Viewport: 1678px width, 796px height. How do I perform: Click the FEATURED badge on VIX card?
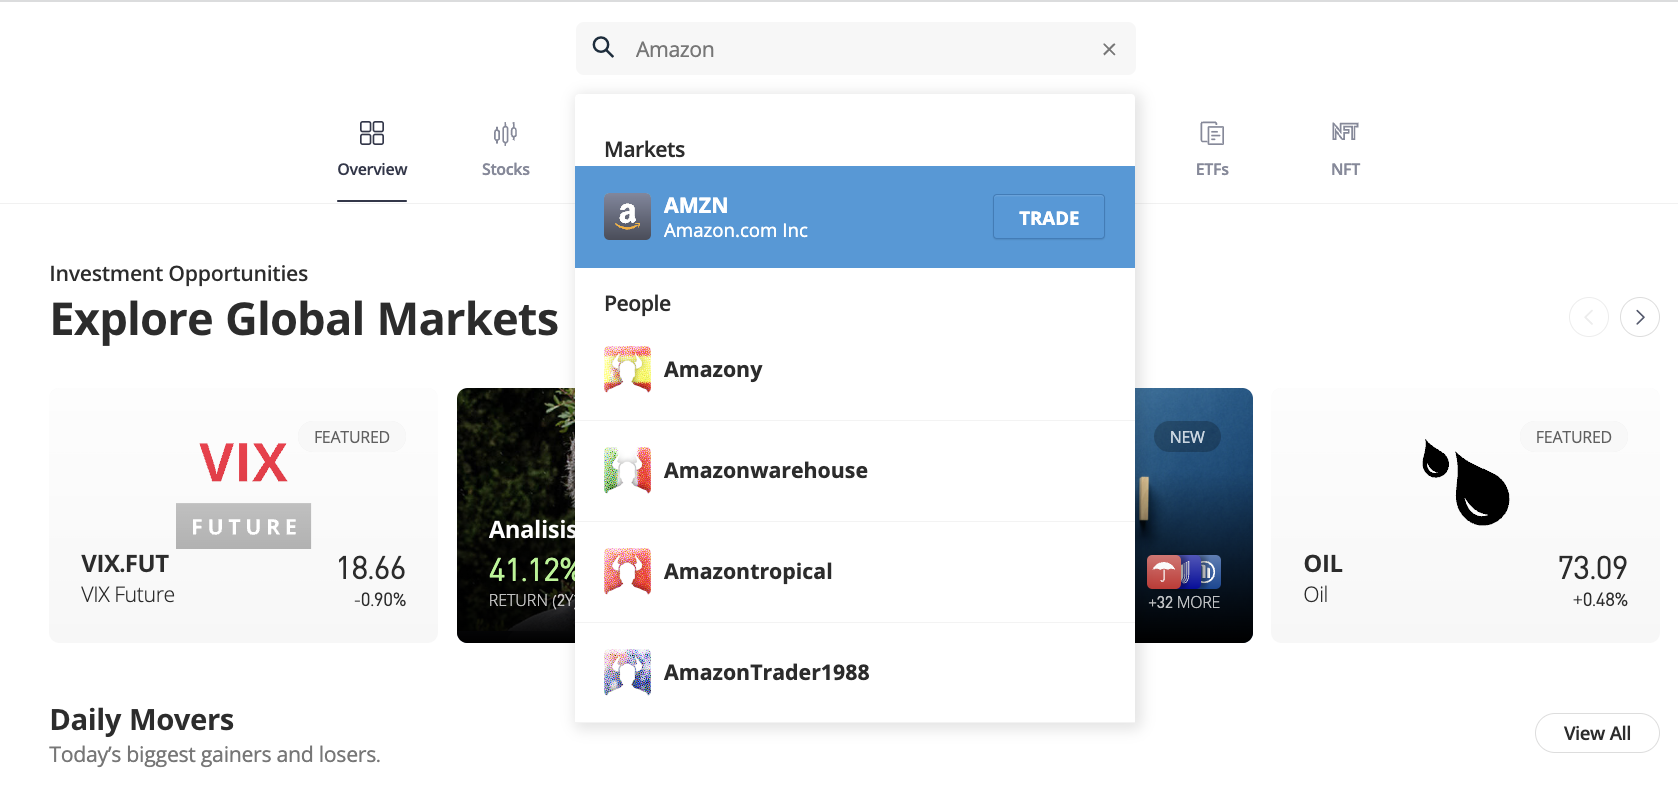point(352,437)
